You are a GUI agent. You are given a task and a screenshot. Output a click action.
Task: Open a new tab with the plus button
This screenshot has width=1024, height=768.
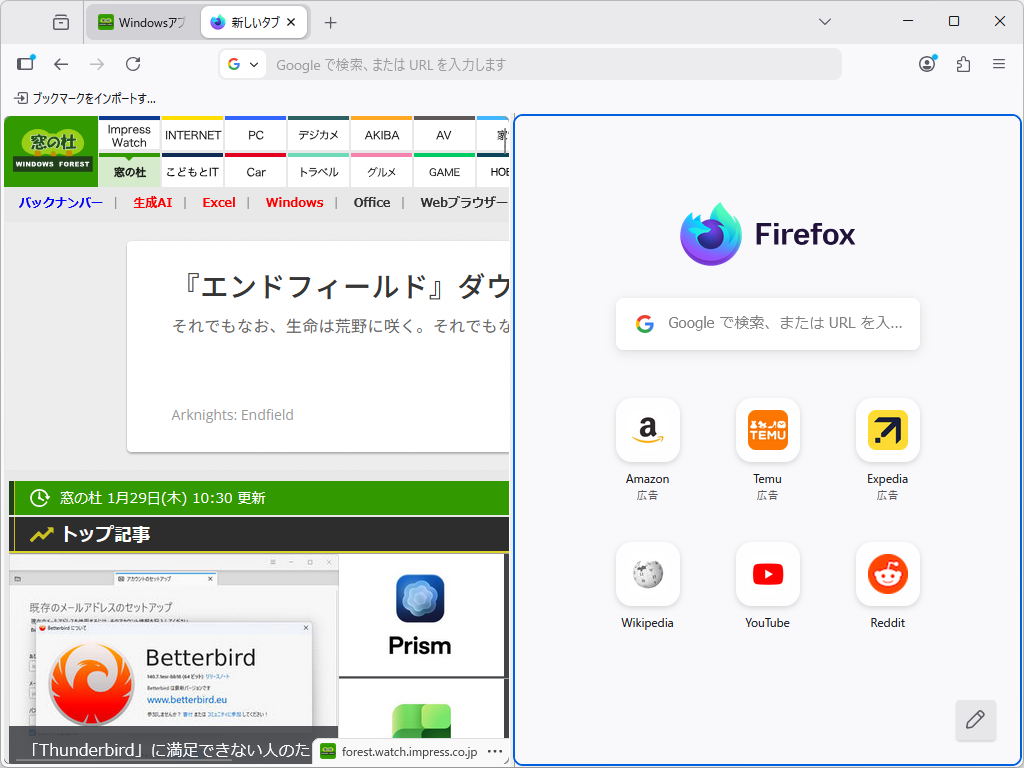331,21
